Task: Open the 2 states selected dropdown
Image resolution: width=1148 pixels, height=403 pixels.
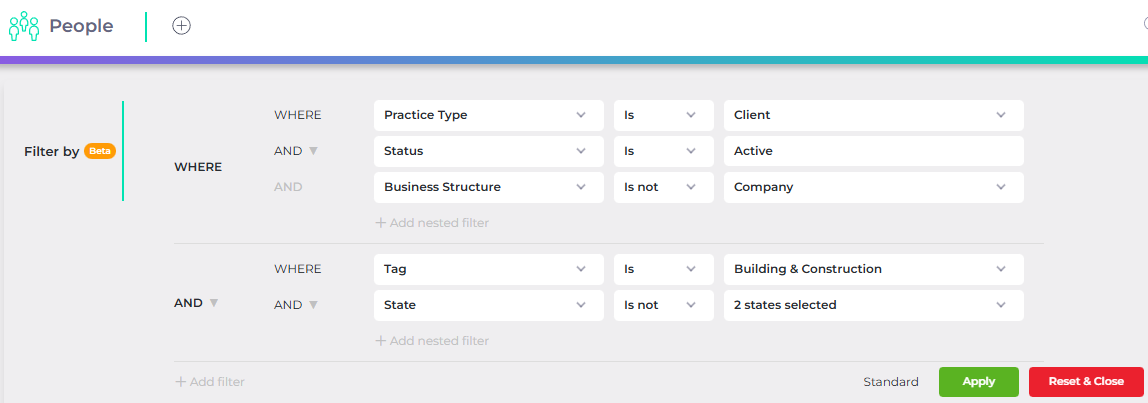Action: click(873, 305)
